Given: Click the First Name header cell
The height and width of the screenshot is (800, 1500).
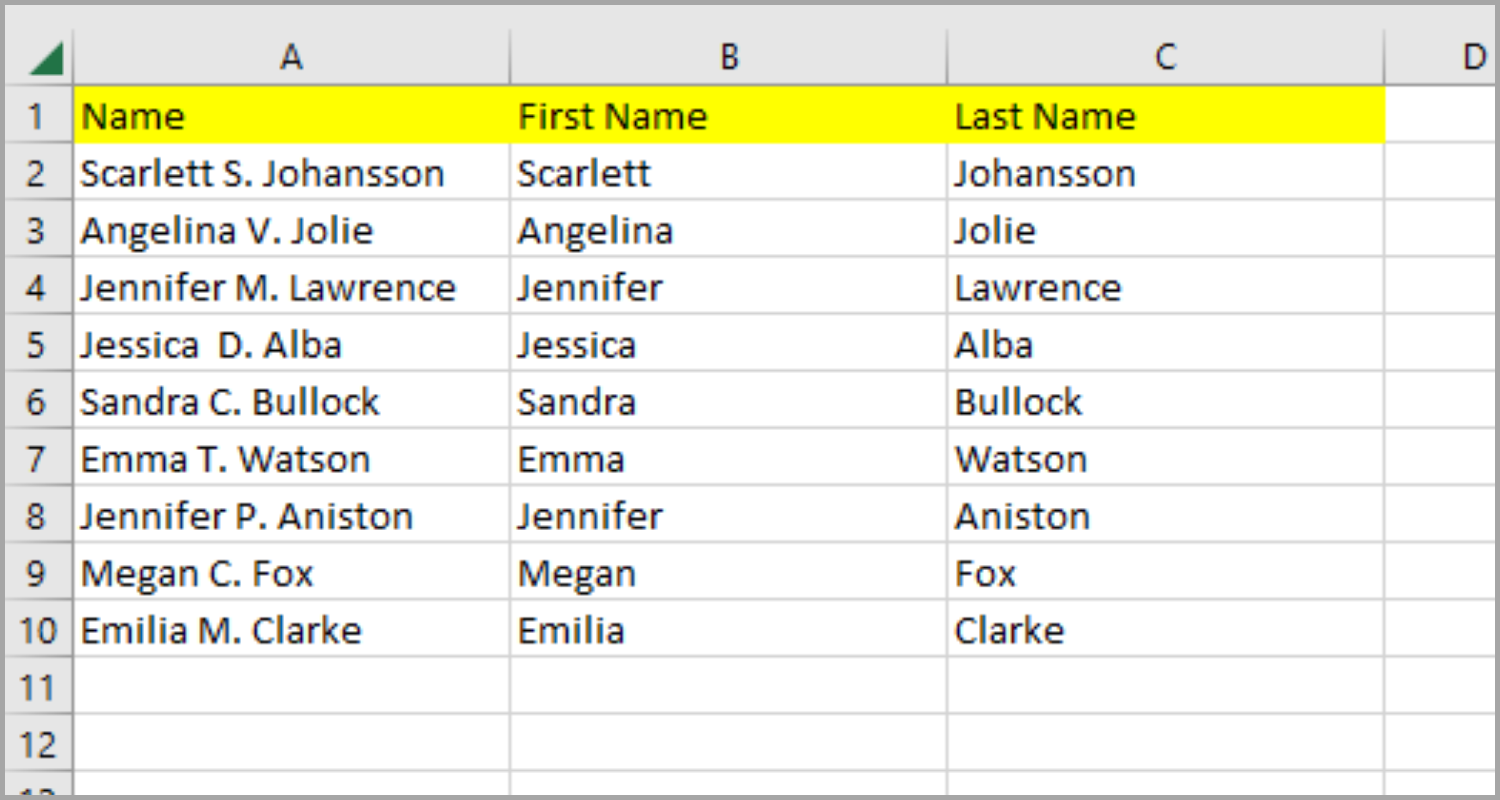Looking at the screenshot, I should pyautogui.click(x=728, y=116).
